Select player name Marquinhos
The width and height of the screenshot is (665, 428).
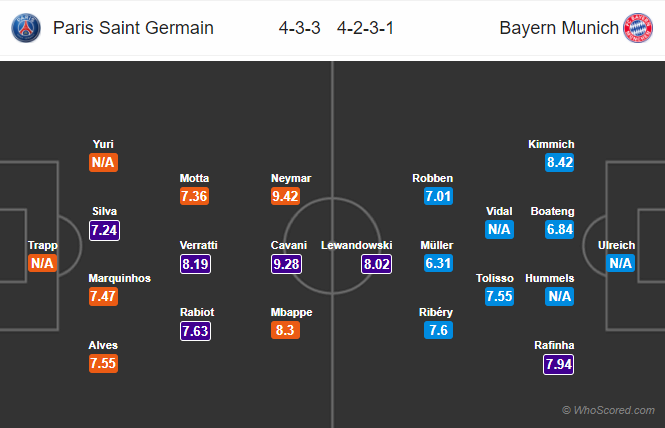click(120, 278)
